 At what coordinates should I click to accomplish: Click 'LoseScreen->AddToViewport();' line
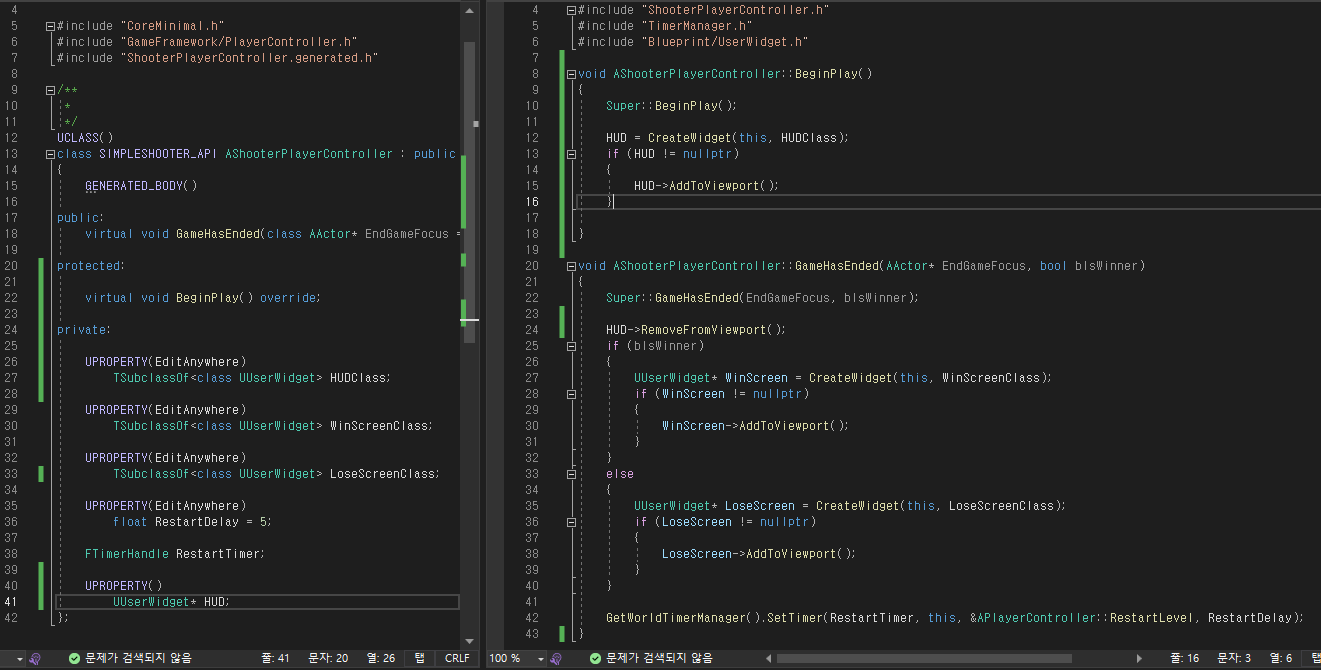(759, 554)
